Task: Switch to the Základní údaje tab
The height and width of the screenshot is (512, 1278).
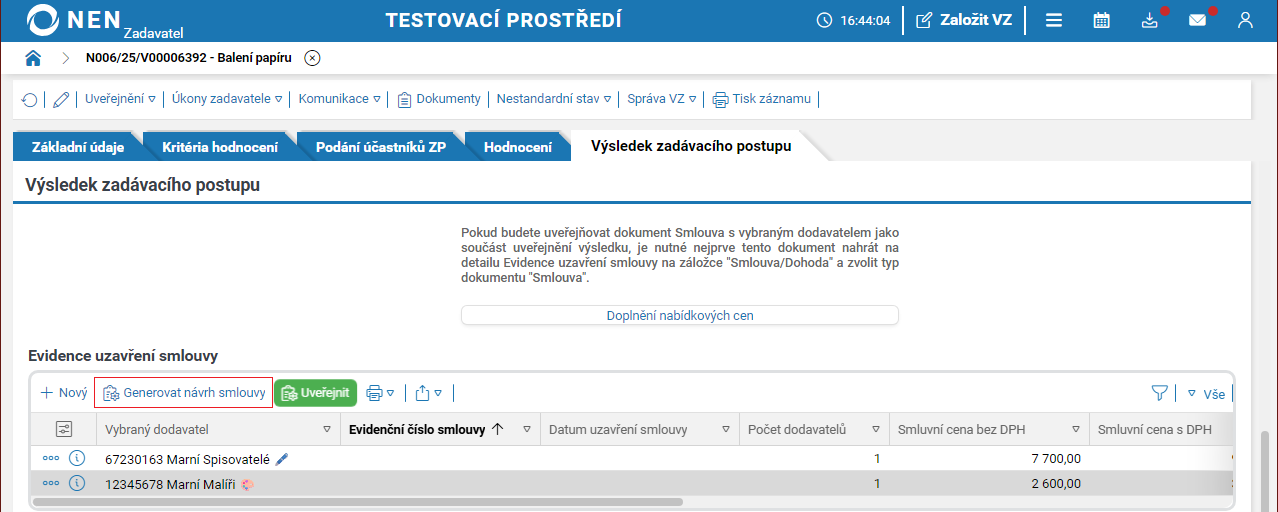Action: point(78,147)
